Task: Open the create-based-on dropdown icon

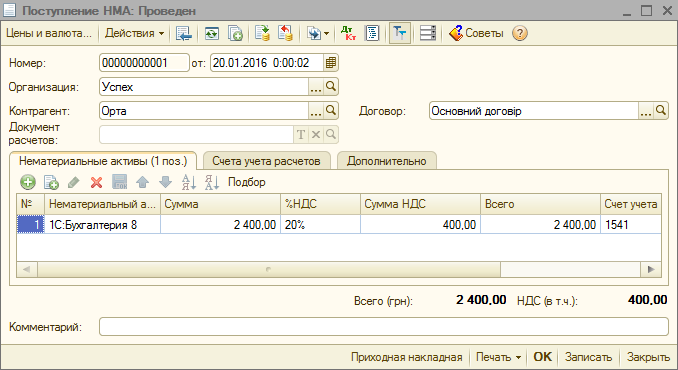Action: point(318,33)
